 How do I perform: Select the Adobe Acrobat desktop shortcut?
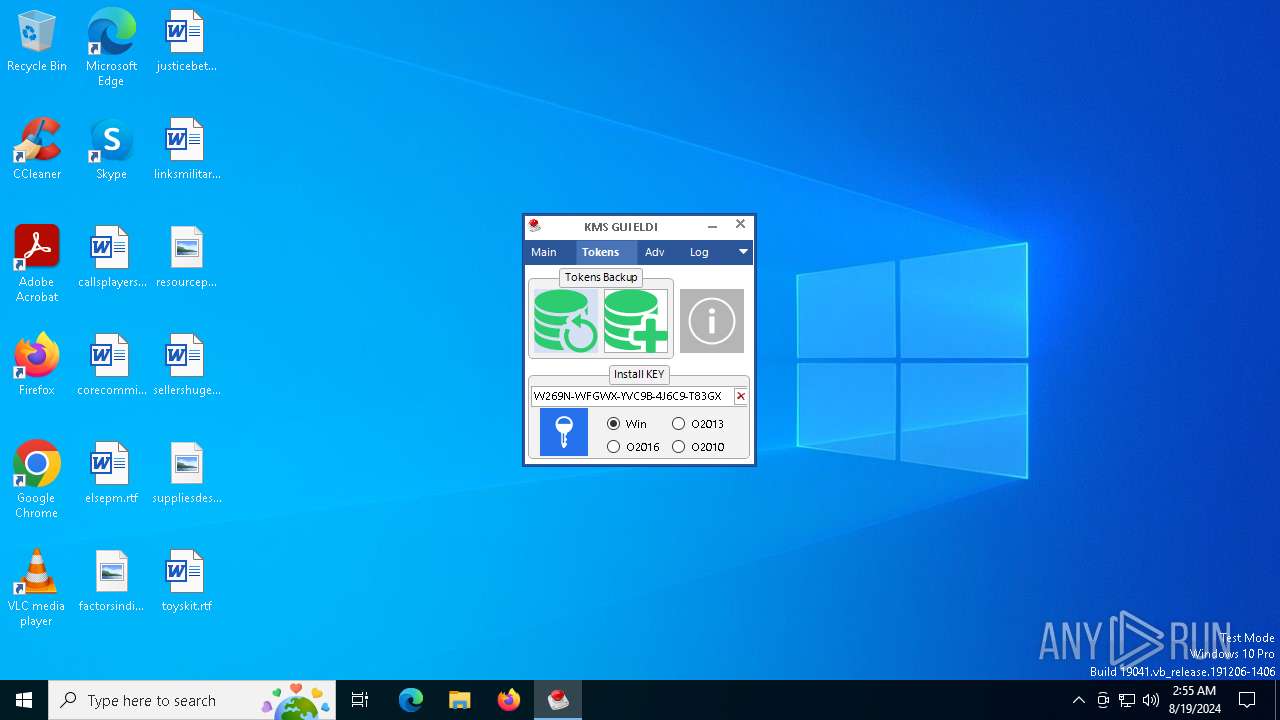37,263
